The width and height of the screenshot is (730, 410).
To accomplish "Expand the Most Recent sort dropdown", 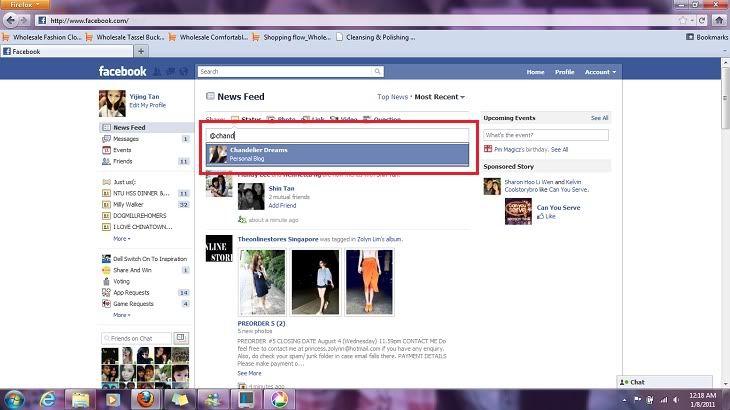I will (439, 97).
